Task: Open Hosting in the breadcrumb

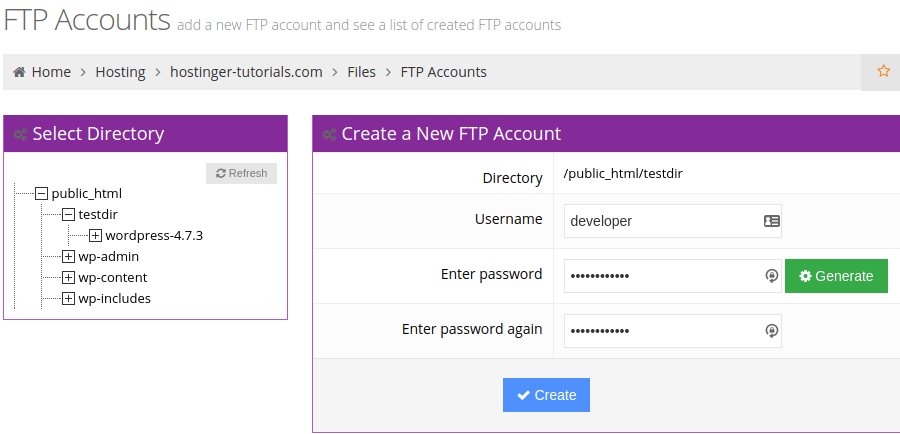Action: pos(120,72)
